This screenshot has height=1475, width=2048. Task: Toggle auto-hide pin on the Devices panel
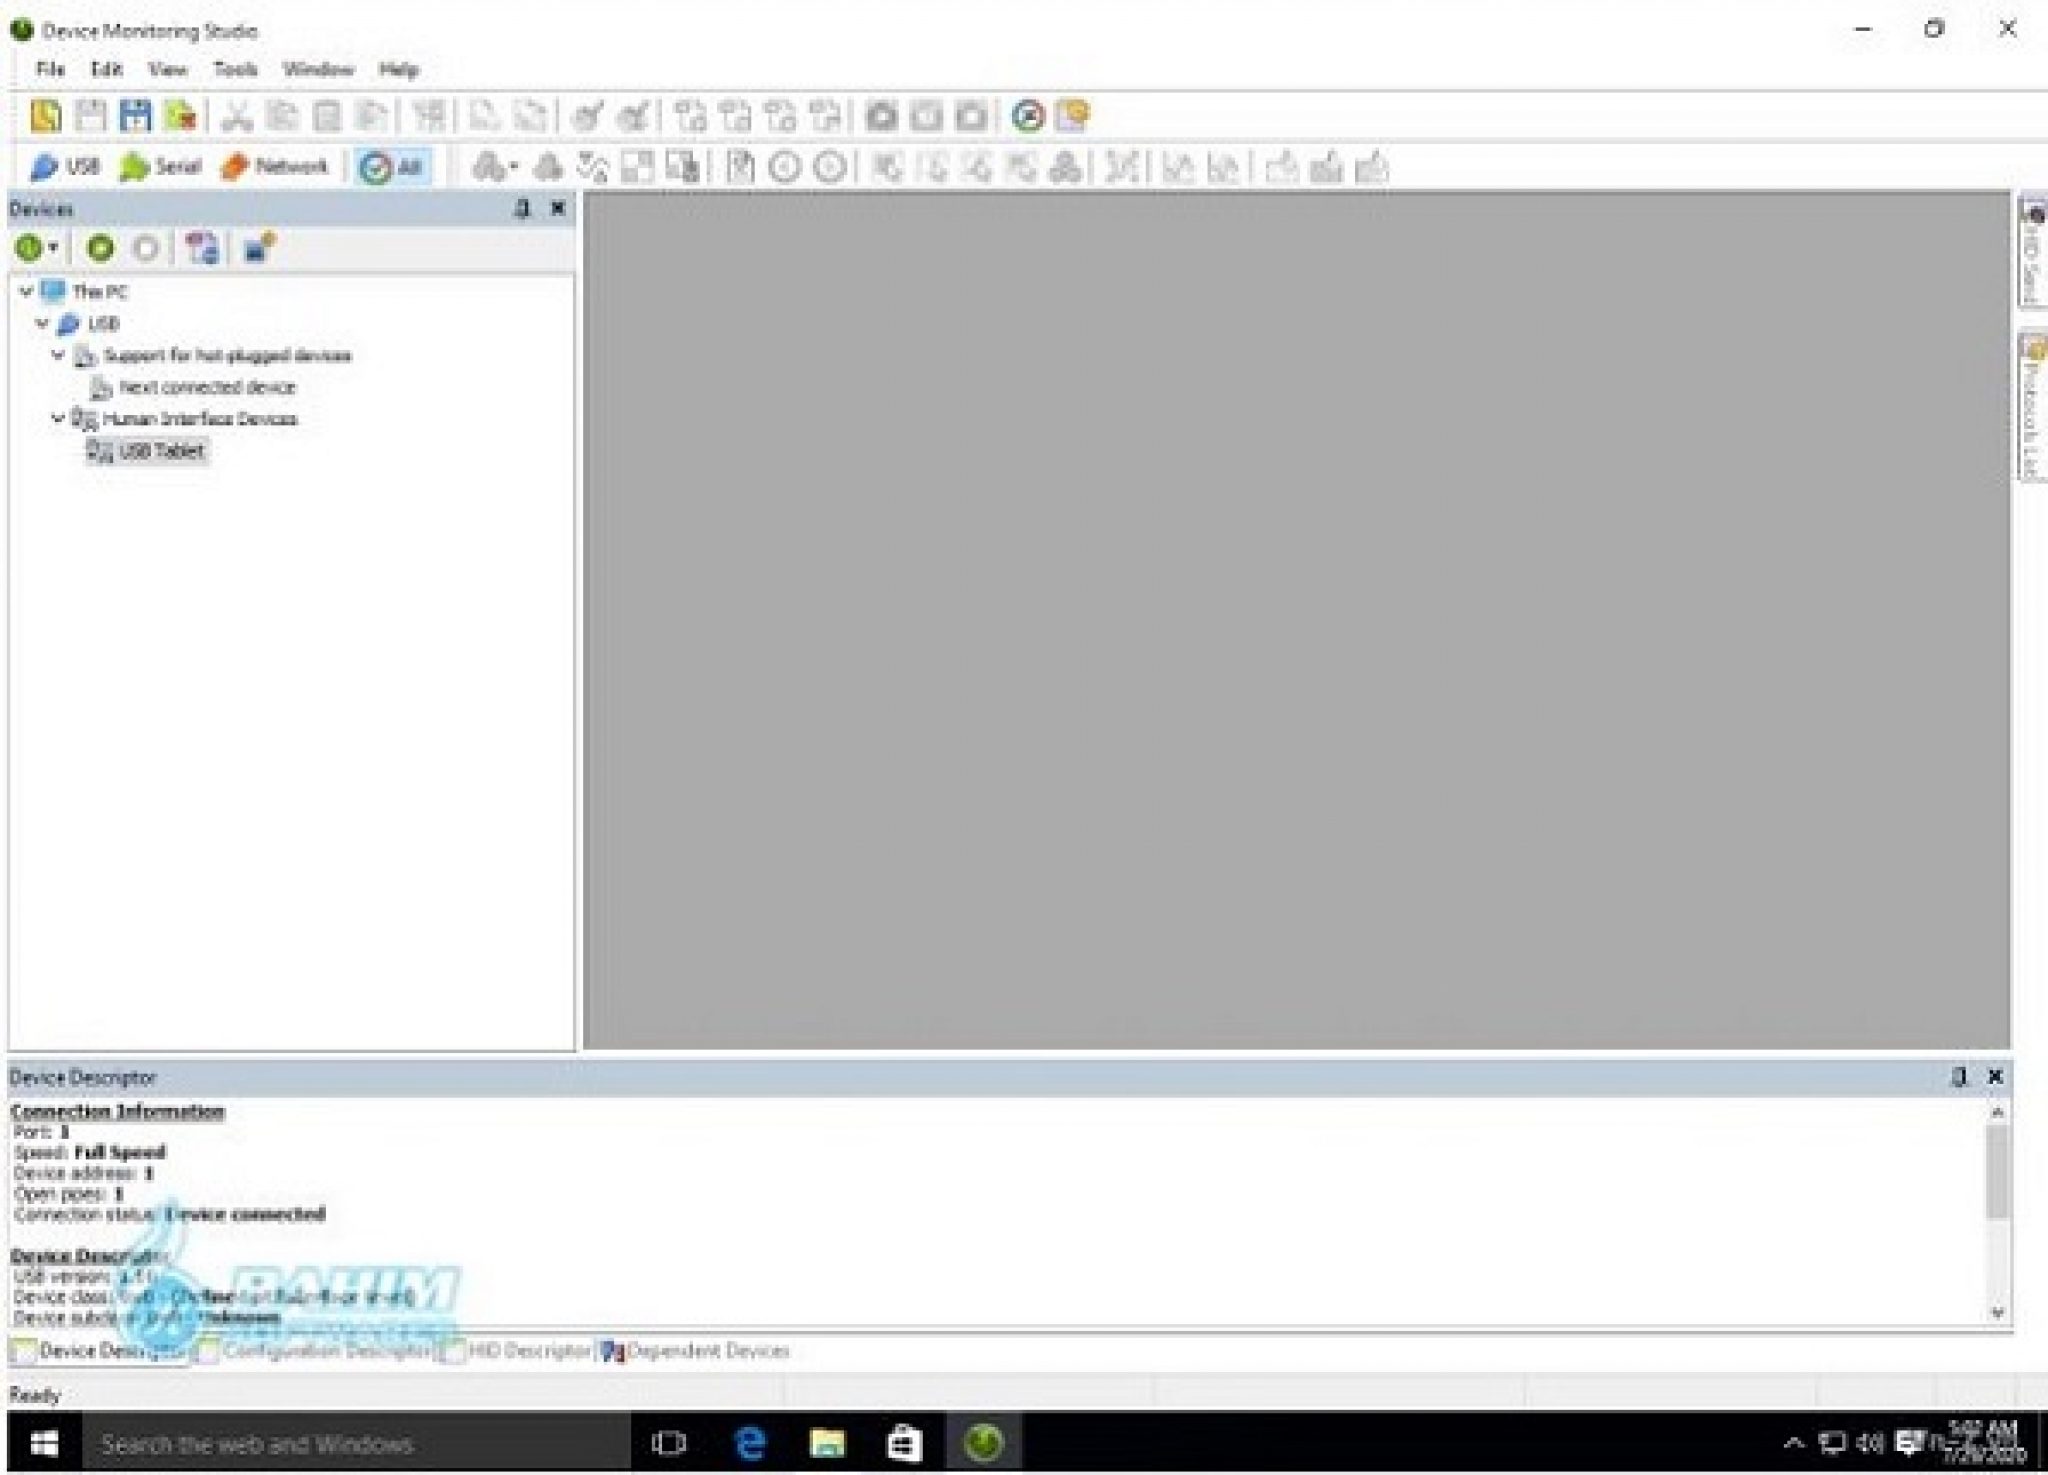(x=523, y=208)
